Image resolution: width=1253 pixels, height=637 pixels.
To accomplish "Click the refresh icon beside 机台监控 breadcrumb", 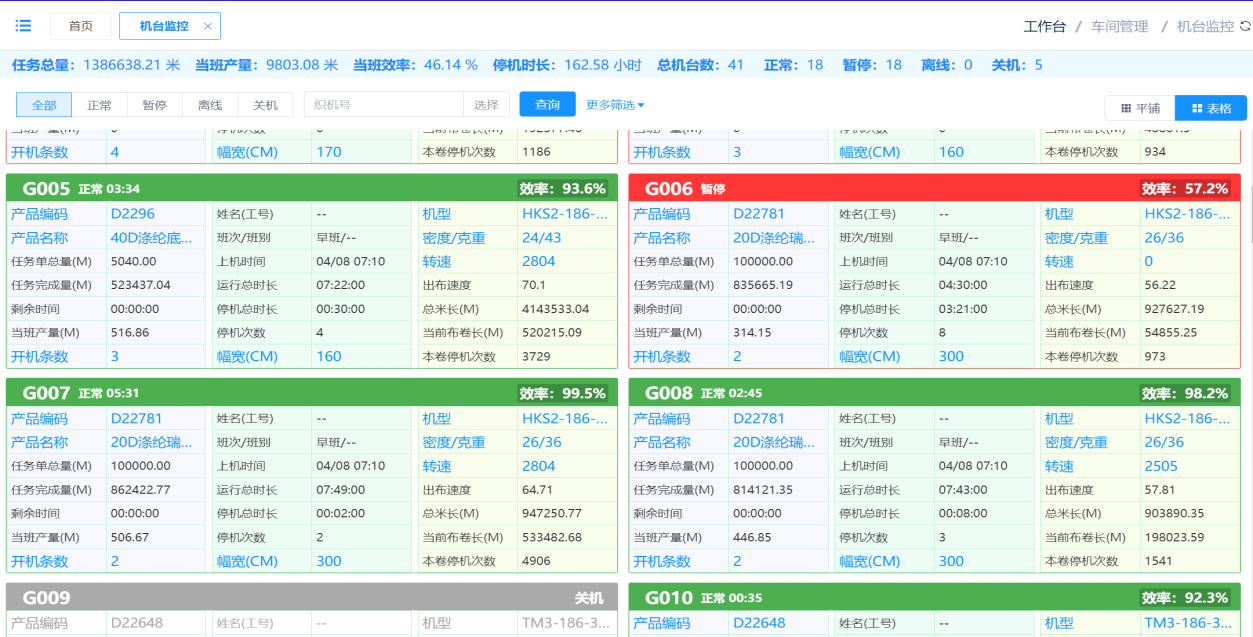I will pos(1244,27).
